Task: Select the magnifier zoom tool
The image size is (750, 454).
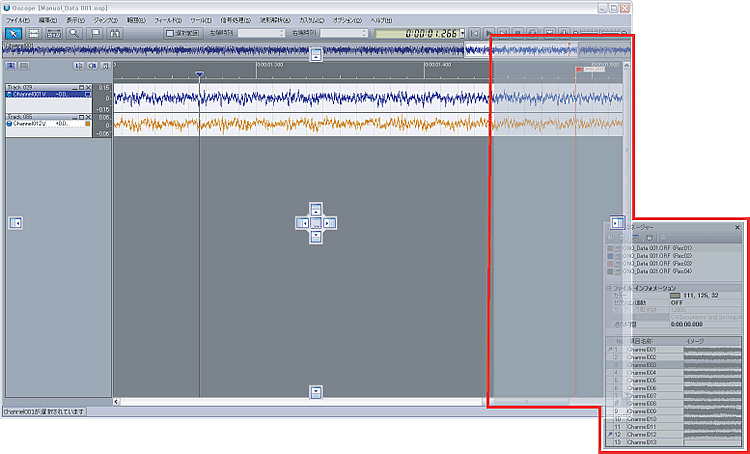Action: tap(75, 33)
